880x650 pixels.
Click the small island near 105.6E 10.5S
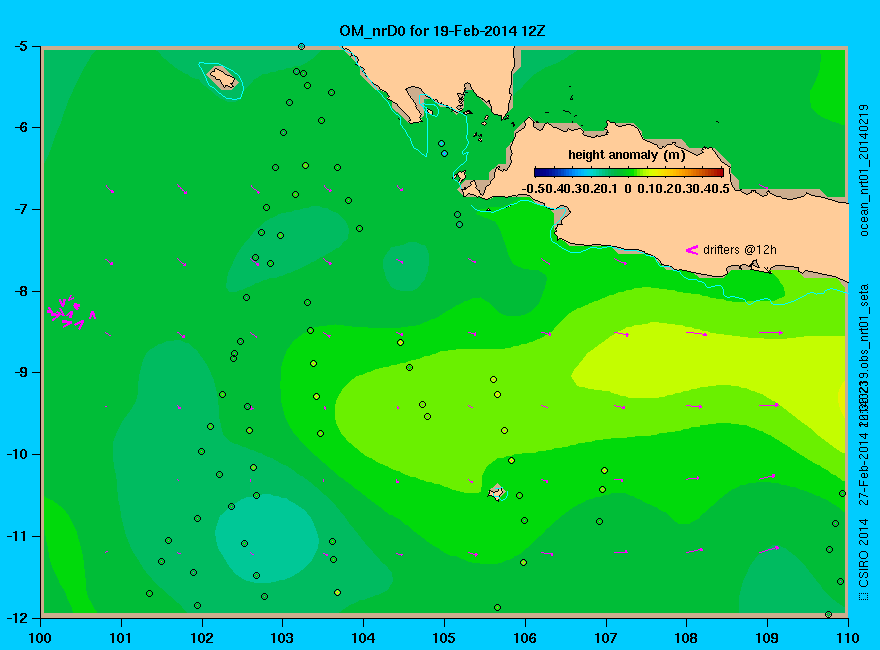tap(496, 492)
